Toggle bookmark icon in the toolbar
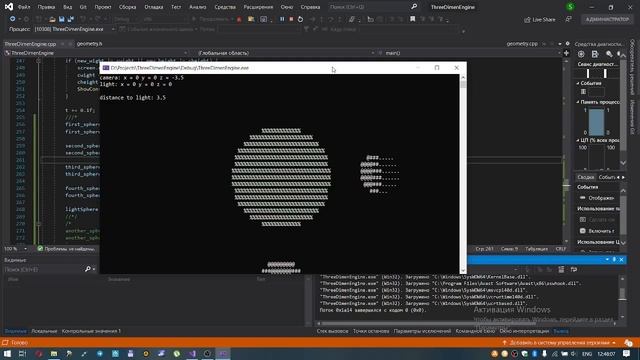The image size is (640, 360). click(x=413, y=19)
